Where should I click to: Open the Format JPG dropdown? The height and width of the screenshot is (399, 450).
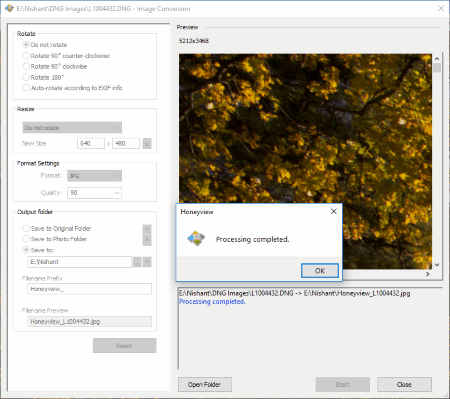pos(94,176)
